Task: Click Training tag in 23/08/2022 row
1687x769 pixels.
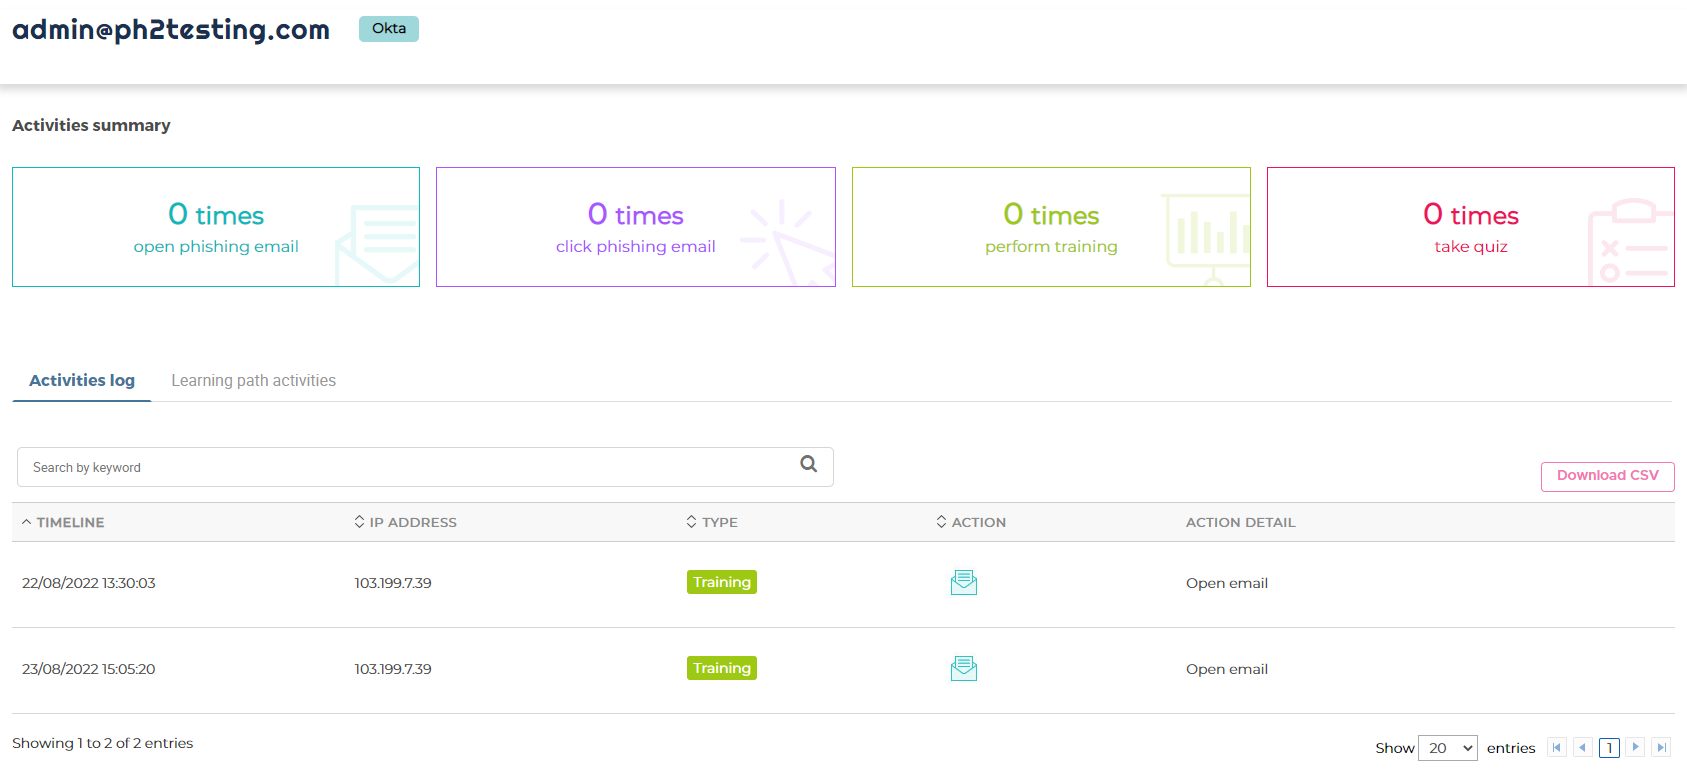Action: pyautogui.click(x=722, y=668)
